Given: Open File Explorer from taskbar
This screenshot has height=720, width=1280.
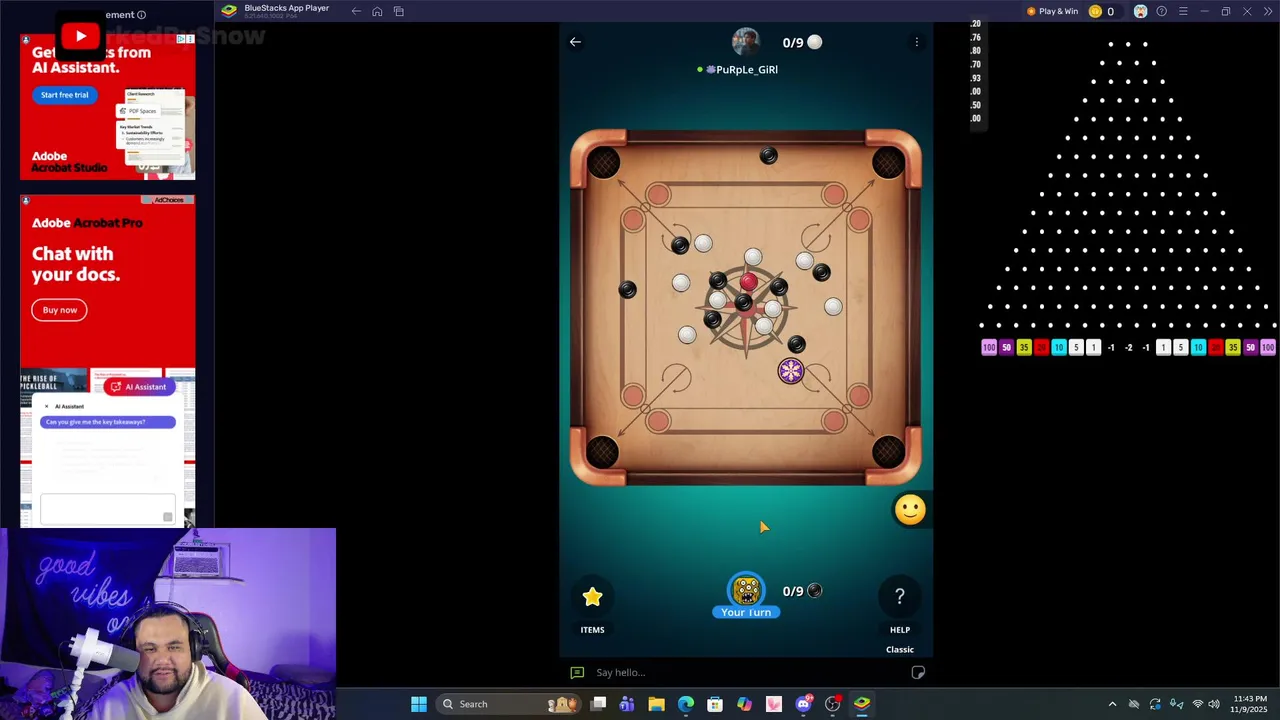Looking at the screenshot, I should (x=656, y=704).
